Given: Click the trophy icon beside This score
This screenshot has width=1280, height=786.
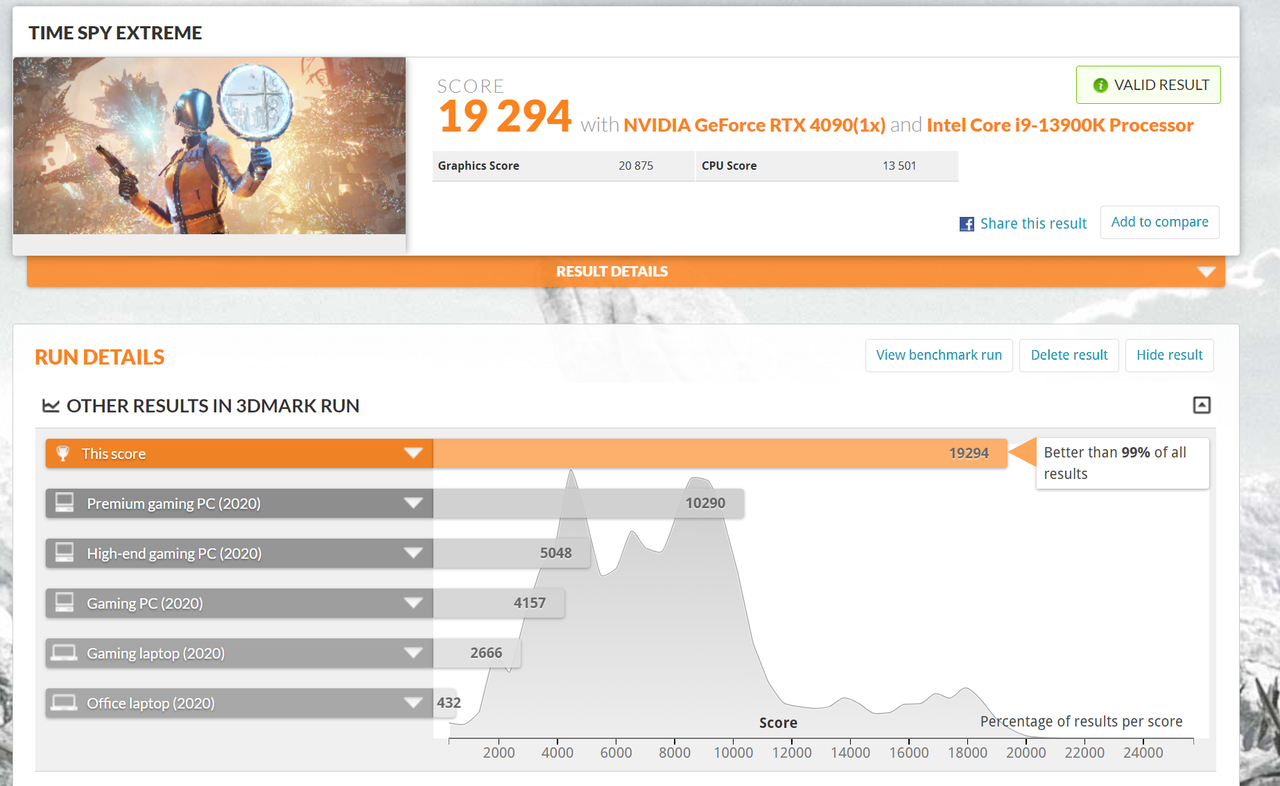Looking at the screenshot, I should click(x=63, y=453).
